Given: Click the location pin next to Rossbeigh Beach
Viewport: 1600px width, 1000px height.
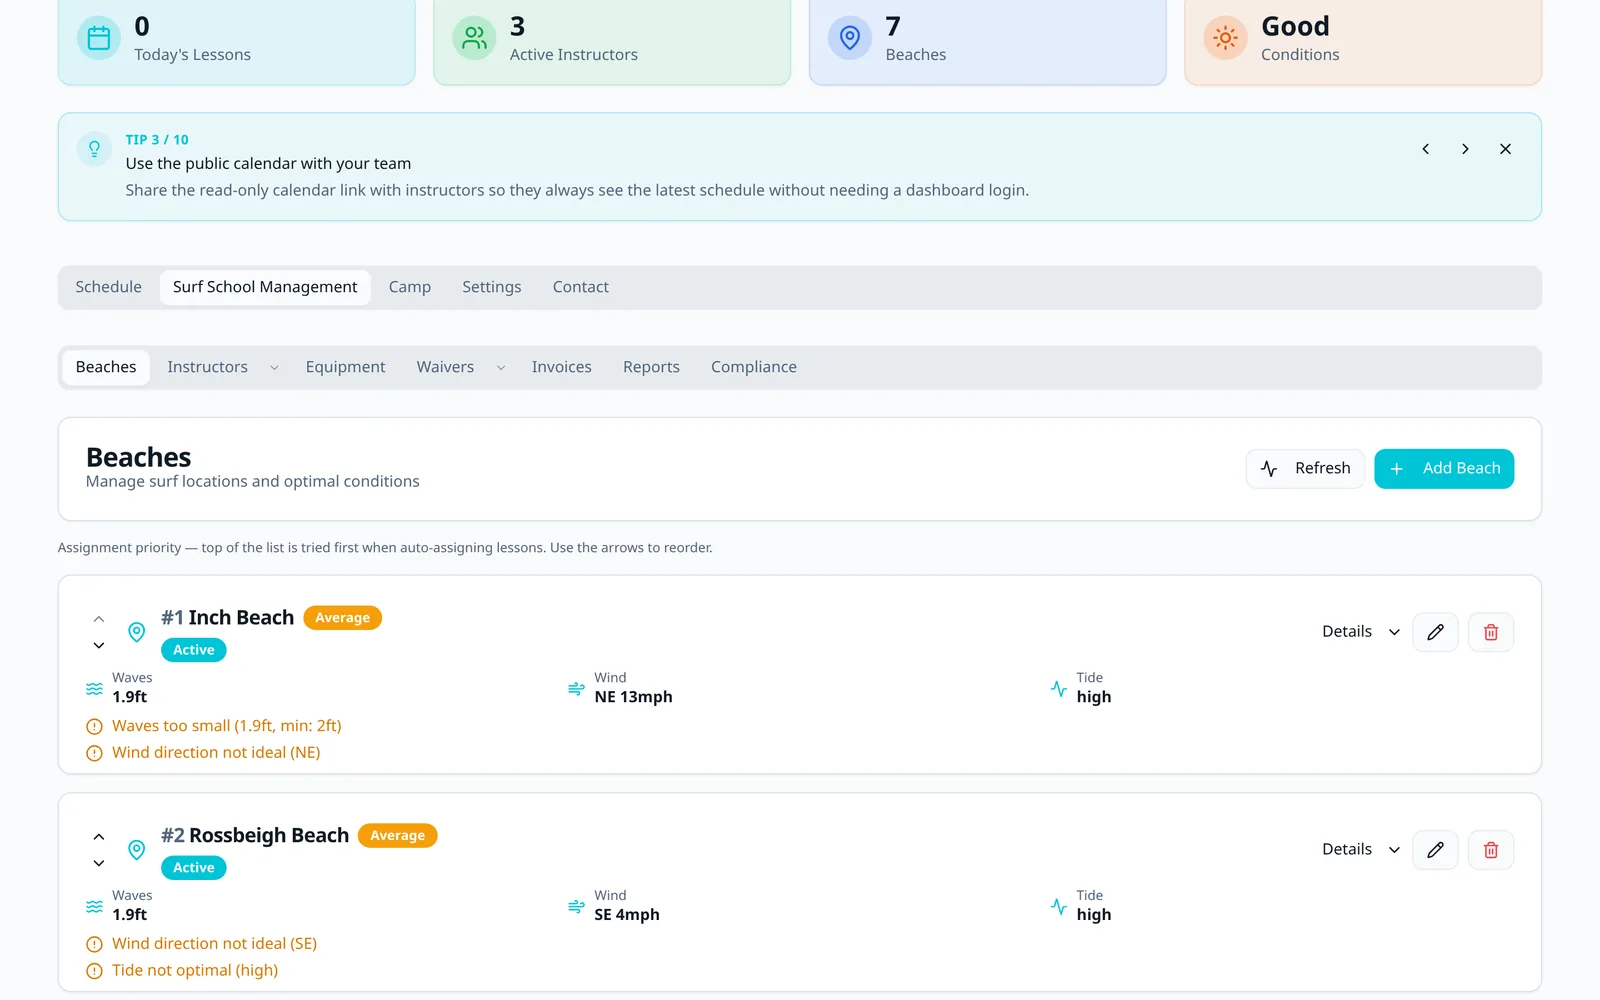Looking at the screenshot, I should click(x=137, y=850).
